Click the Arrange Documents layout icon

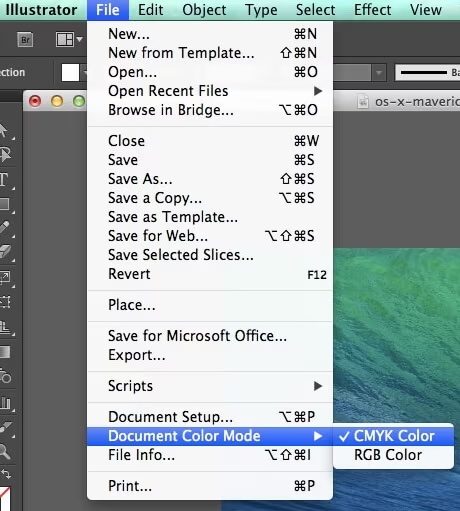coord(65,40)
